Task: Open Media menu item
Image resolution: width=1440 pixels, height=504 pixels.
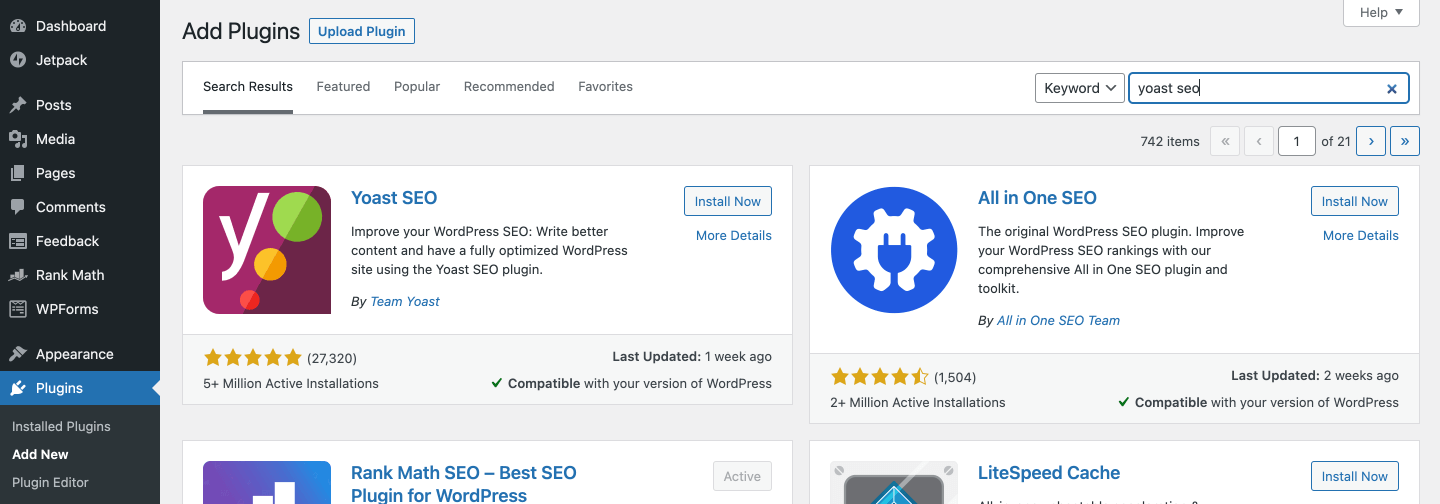Action: 80,139
